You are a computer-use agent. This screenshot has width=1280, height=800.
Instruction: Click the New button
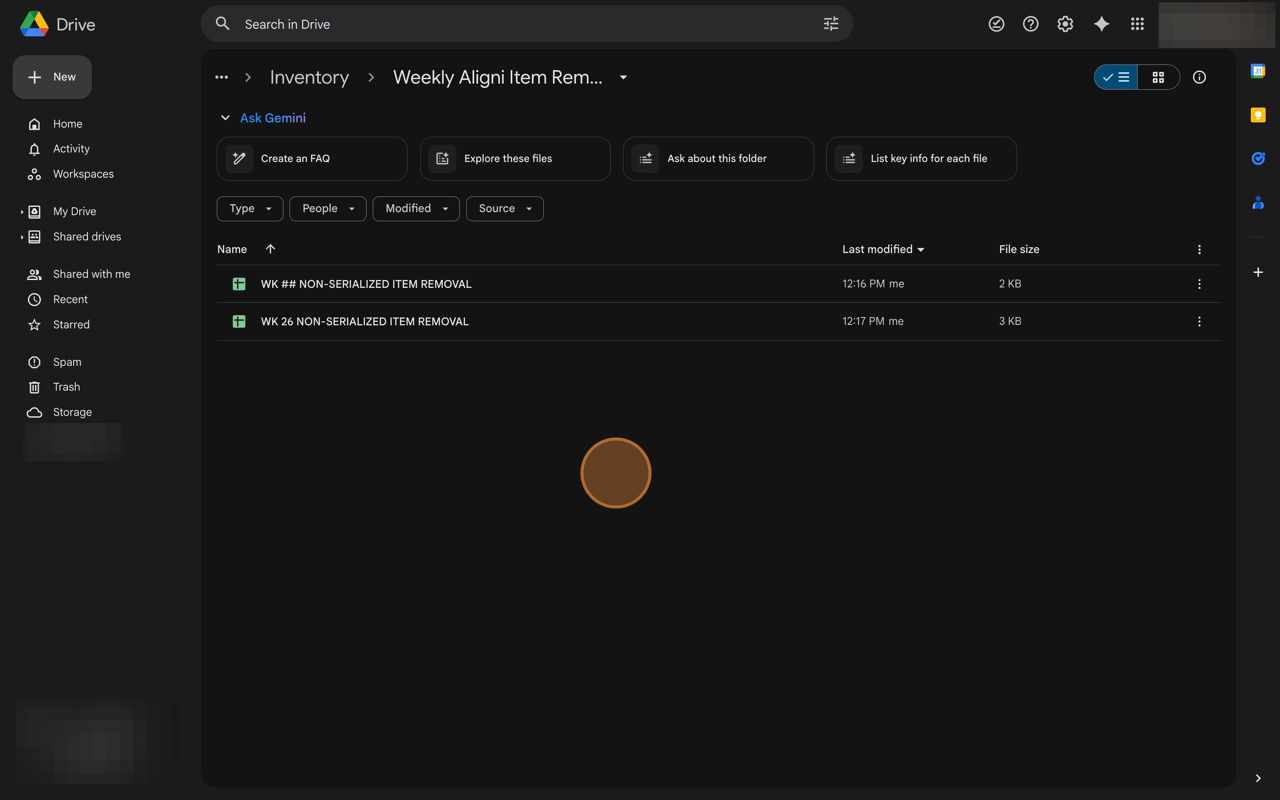pyautogui.click(x=52, y=77)
